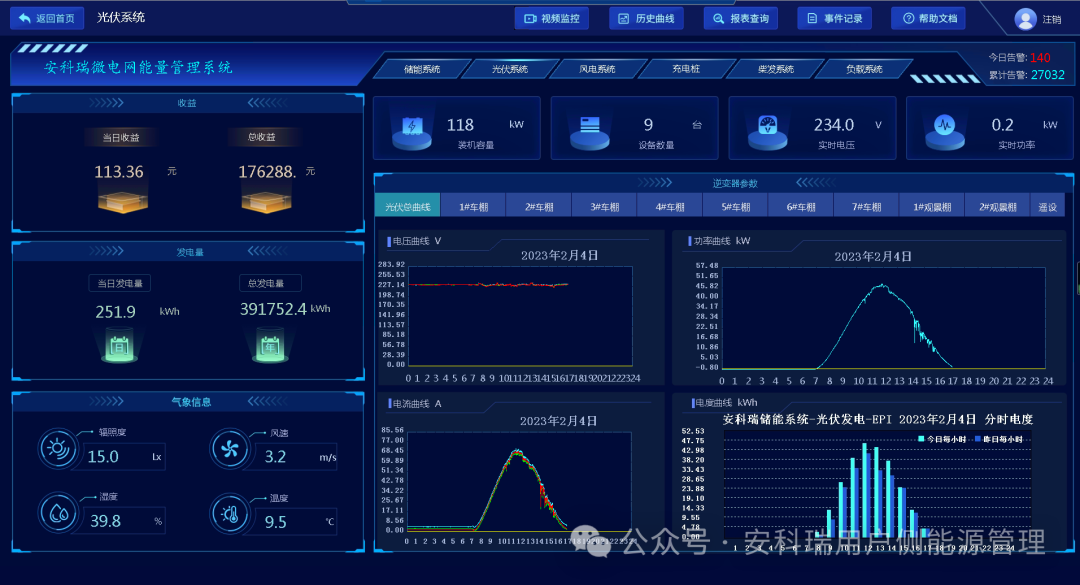Select 遥设 remote setting tab
Screen dimensions: 1080x585
pos(1048,207)
